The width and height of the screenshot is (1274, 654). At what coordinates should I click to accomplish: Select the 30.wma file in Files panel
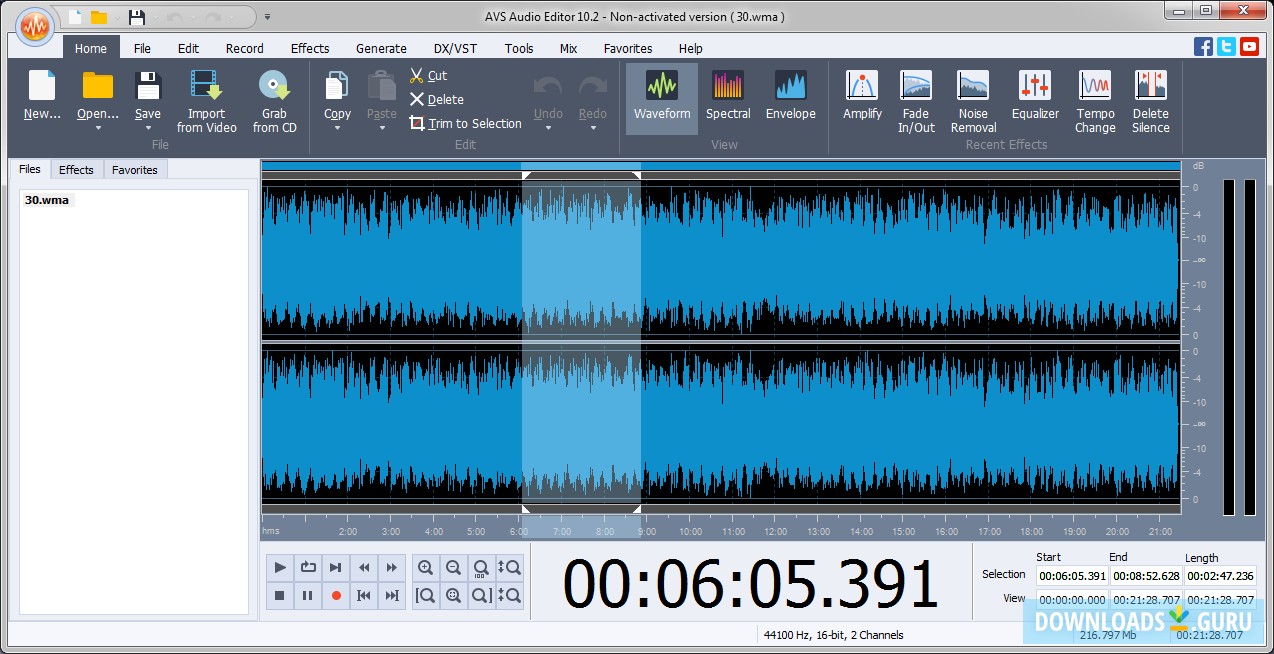(45, 199)
